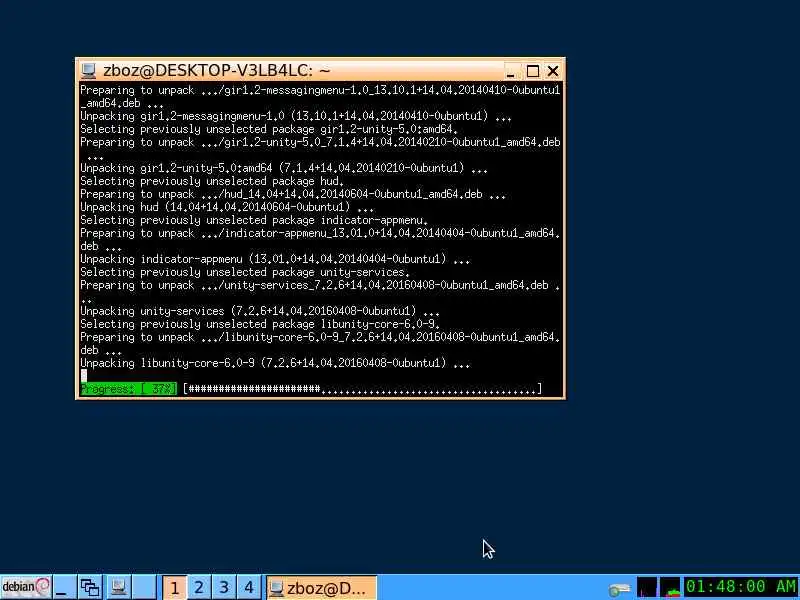
Task: Switch to workspace 2
Action: point(199,587)
